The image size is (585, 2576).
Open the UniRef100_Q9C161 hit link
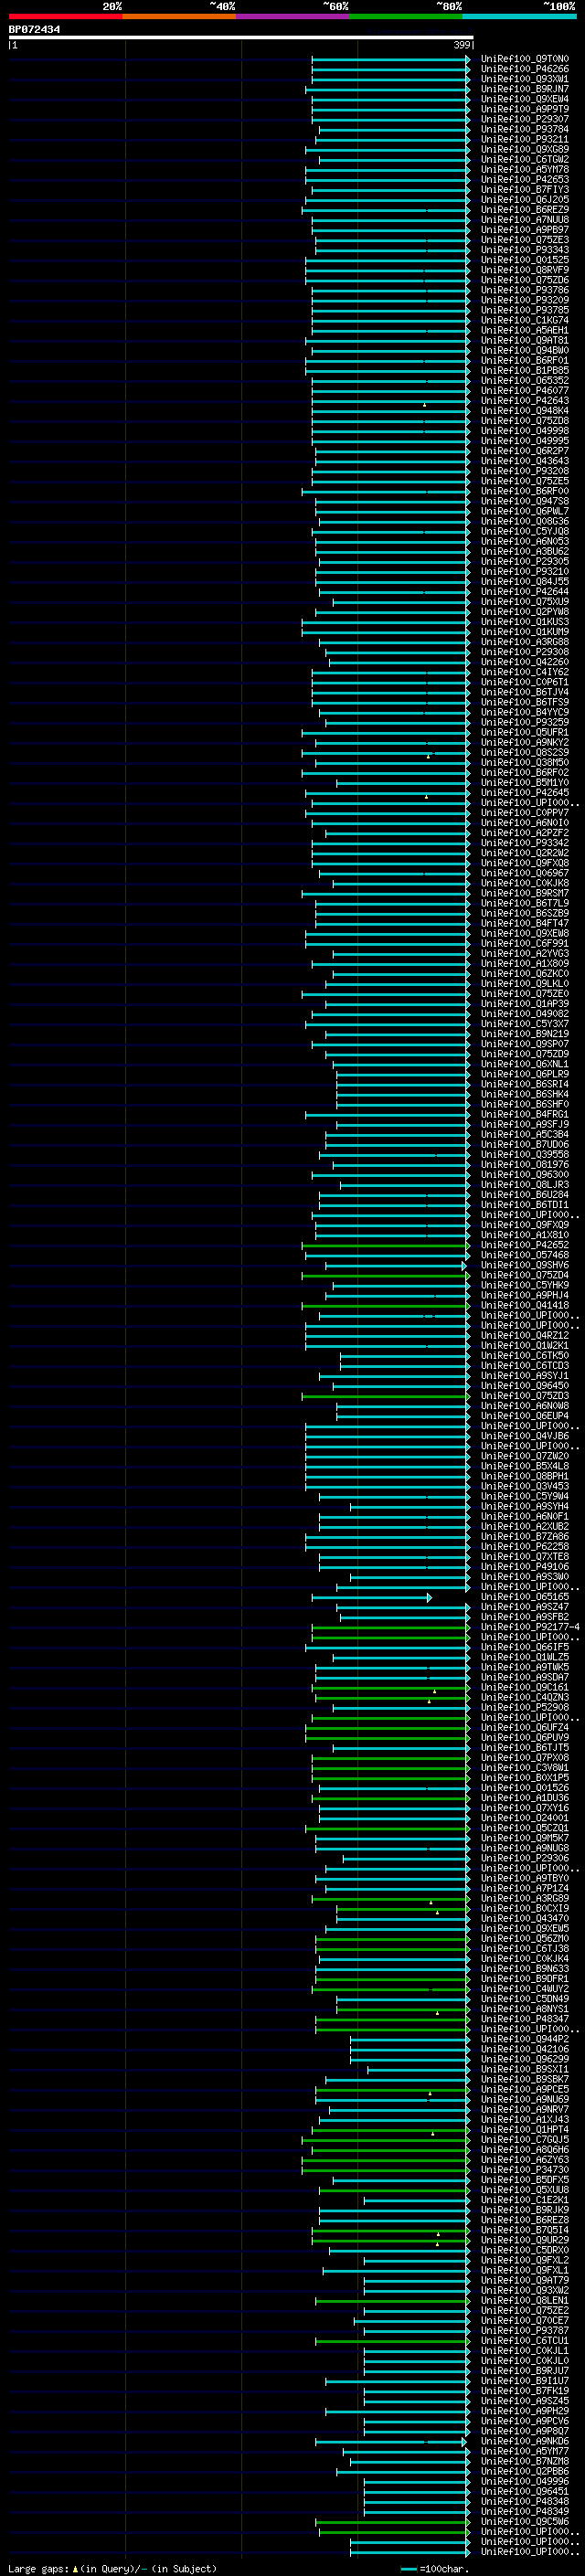point(525,1687)
